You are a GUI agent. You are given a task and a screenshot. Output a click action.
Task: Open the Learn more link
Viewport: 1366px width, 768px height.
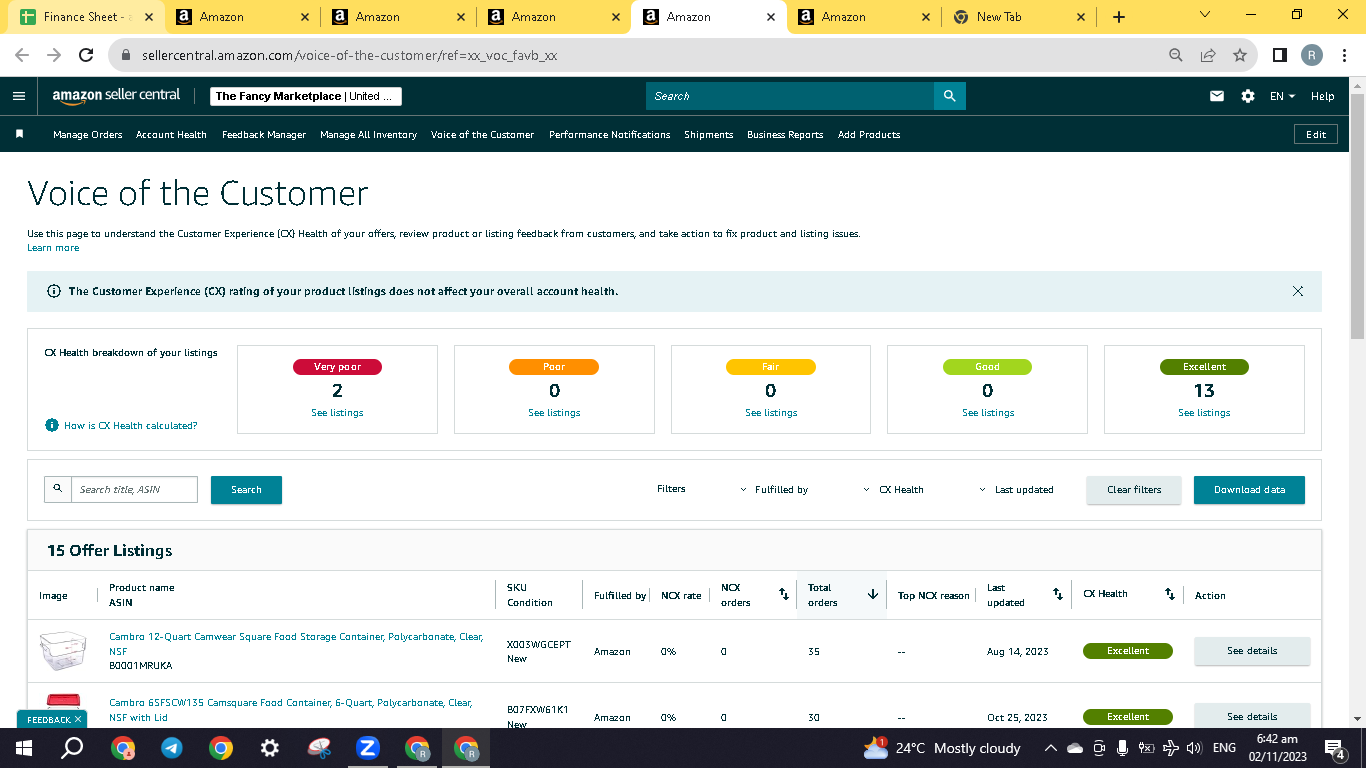point(53,248)
